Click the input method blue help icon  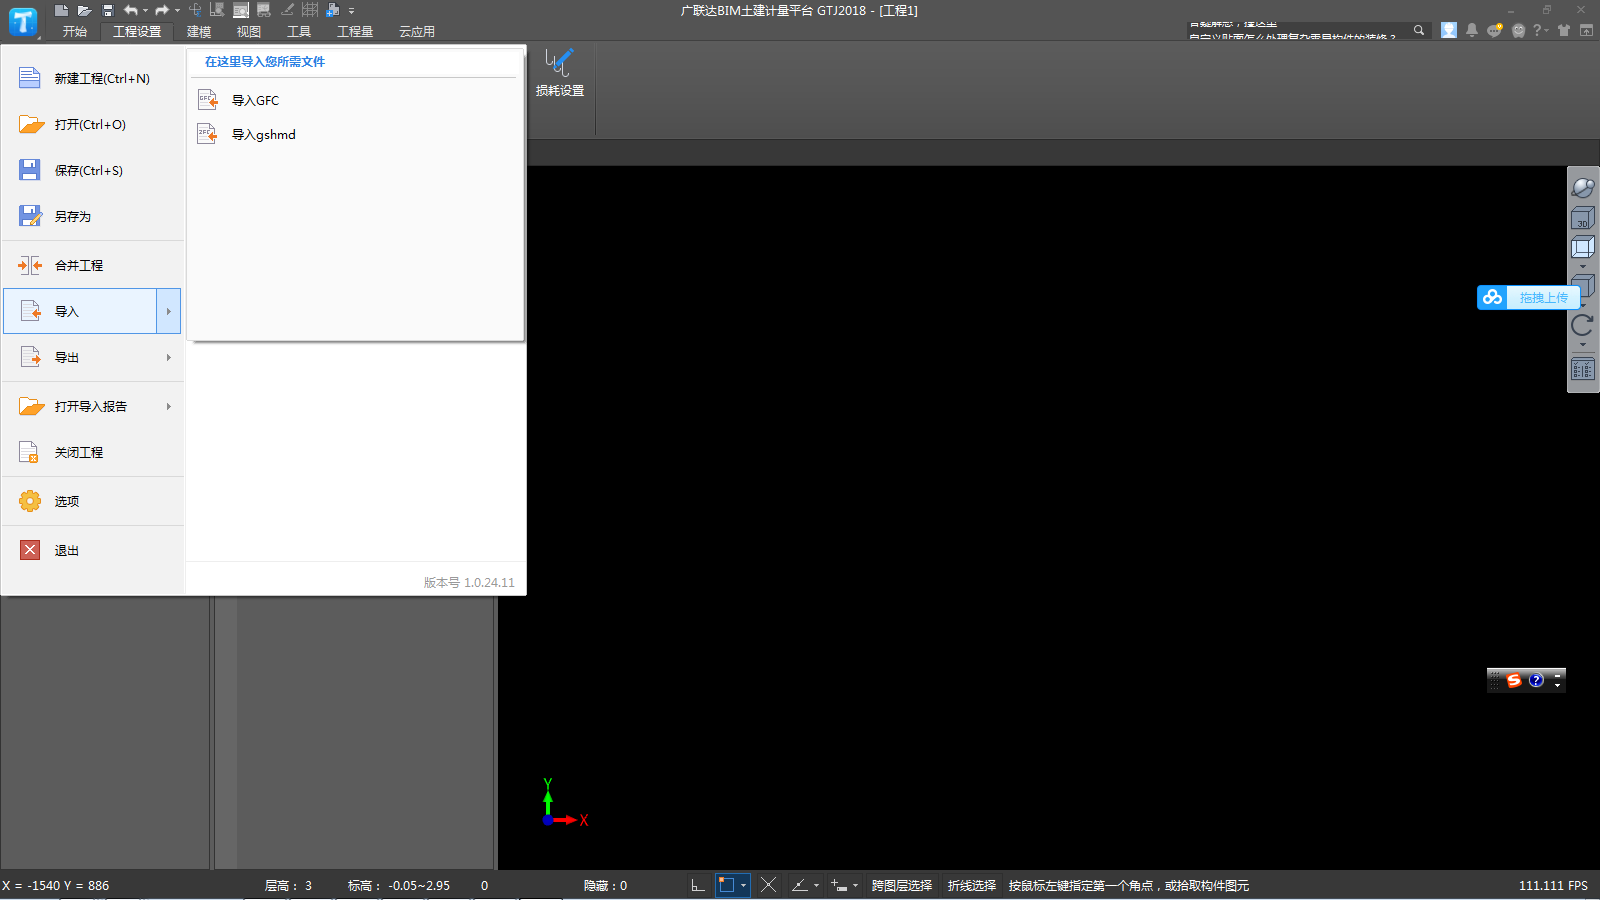click(x=1536, y=680)
